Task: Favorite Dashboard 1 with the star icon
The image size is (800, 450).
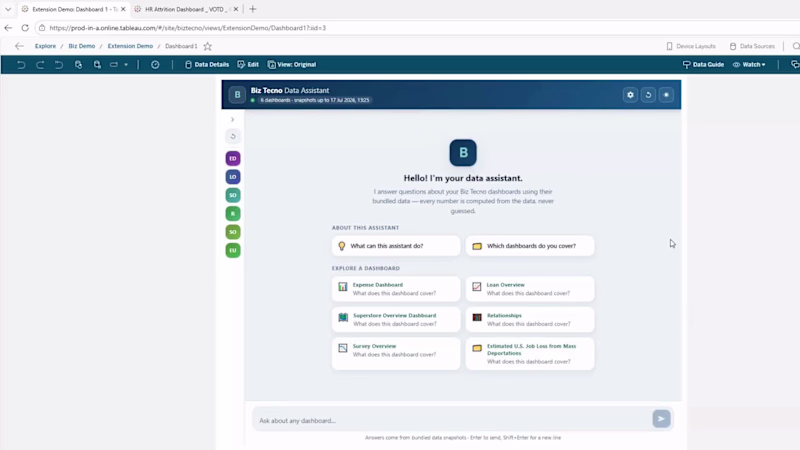Action: coord(208,46)
